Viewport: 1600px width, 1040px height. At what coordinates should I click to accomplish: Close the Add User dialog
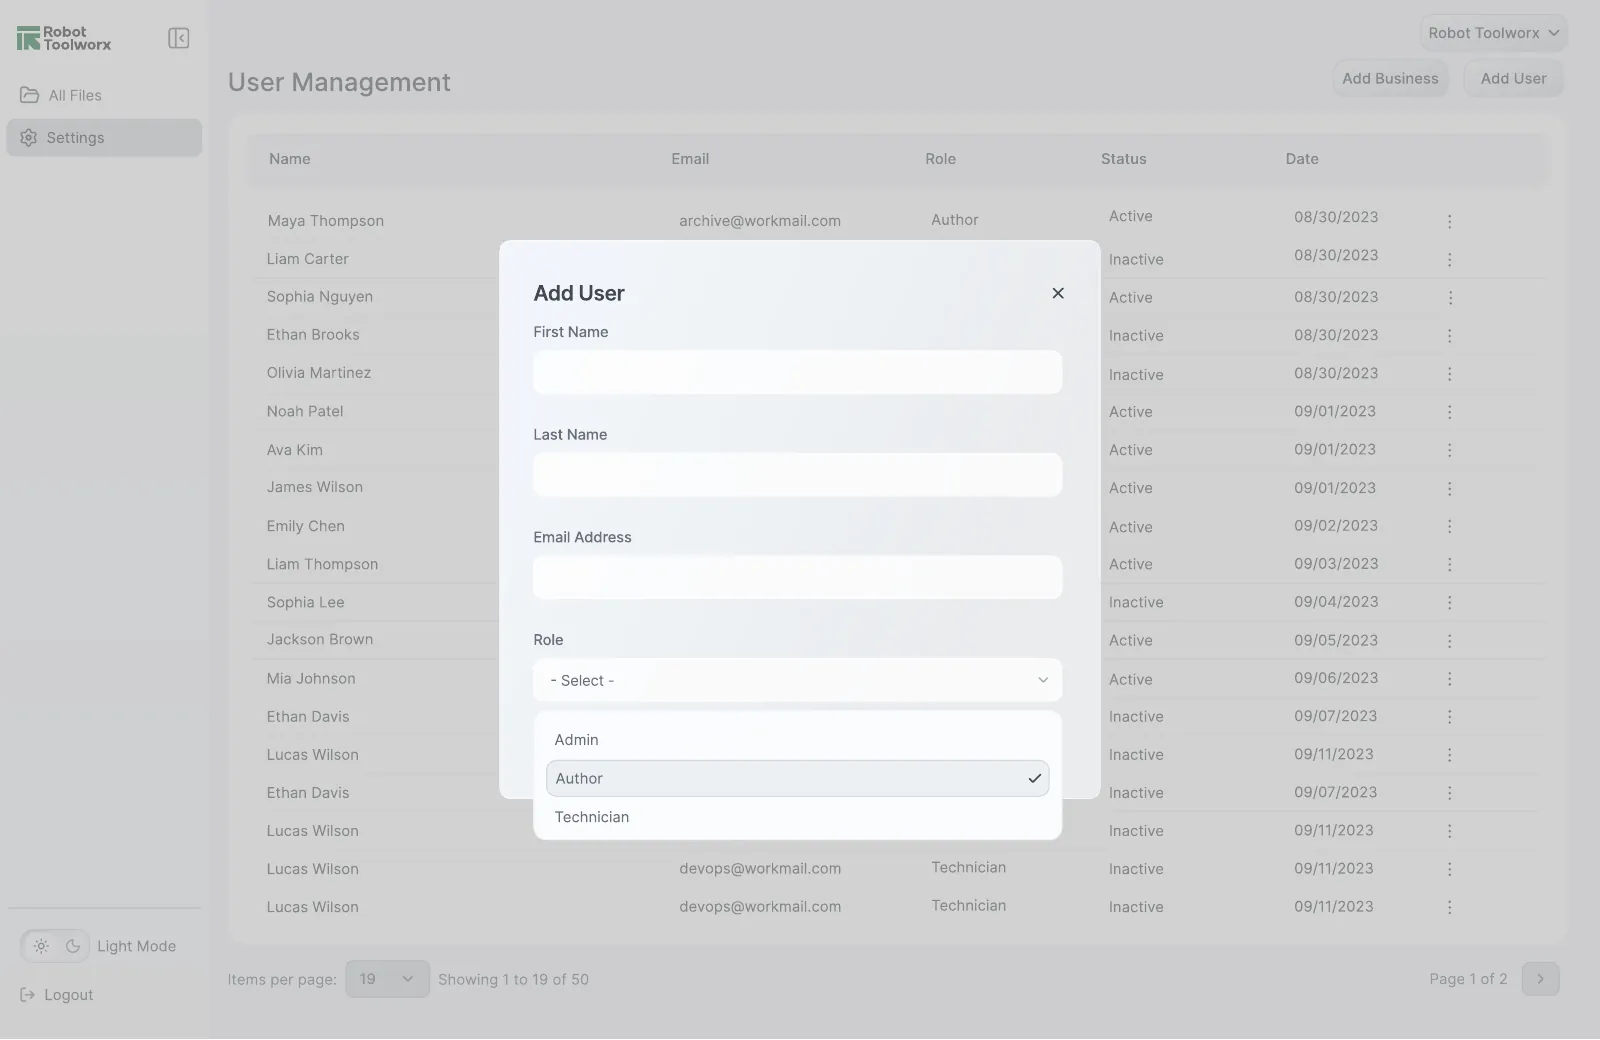click(x=1058, y=293)
